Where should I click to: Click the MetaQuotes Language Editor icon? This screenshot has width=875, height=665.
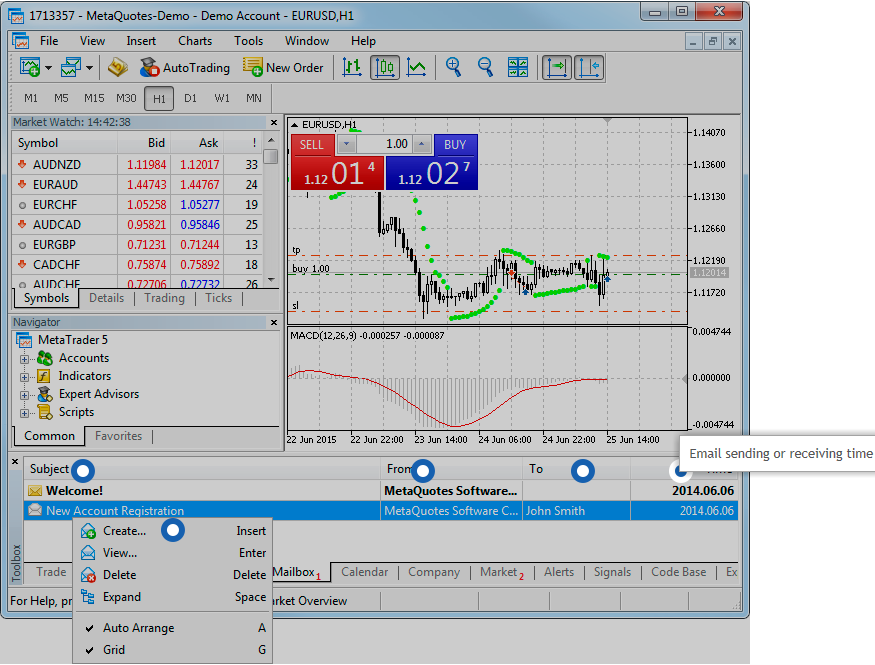coord(118,68)
